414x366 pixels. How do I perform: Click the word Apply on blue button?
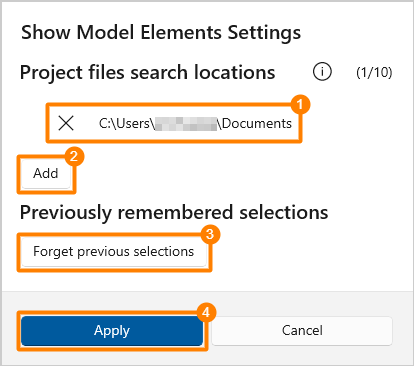(x=112, y=331)
